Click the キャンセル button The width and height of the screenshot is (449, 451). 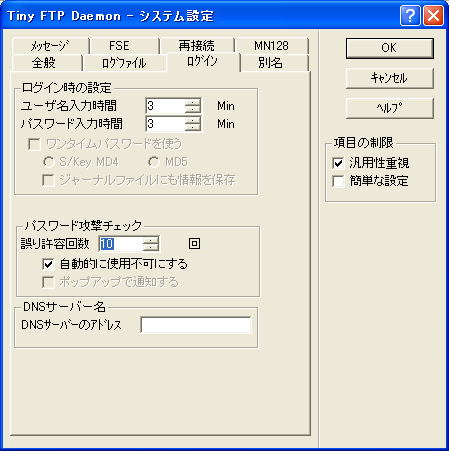(390, 78)
